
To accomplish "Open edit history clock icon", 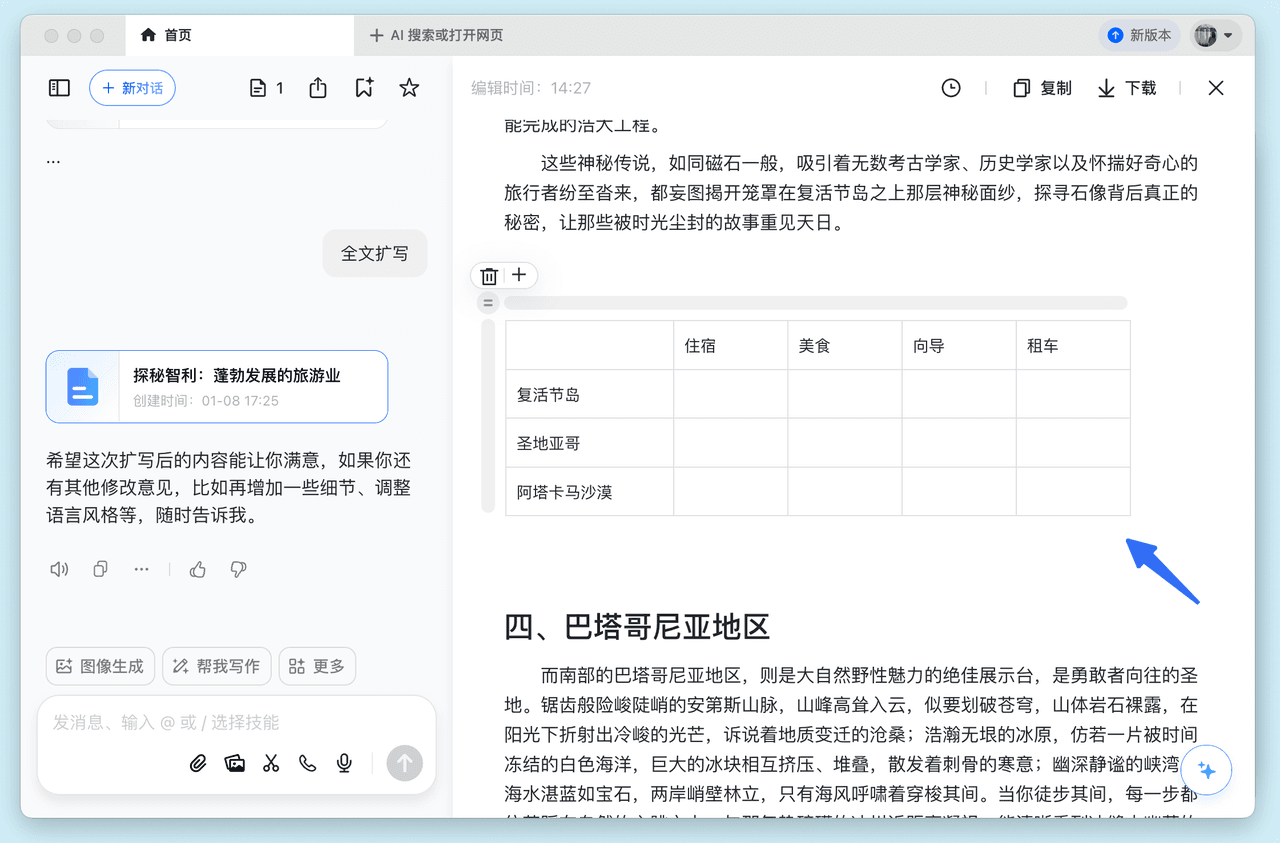I will coord(951,88).
